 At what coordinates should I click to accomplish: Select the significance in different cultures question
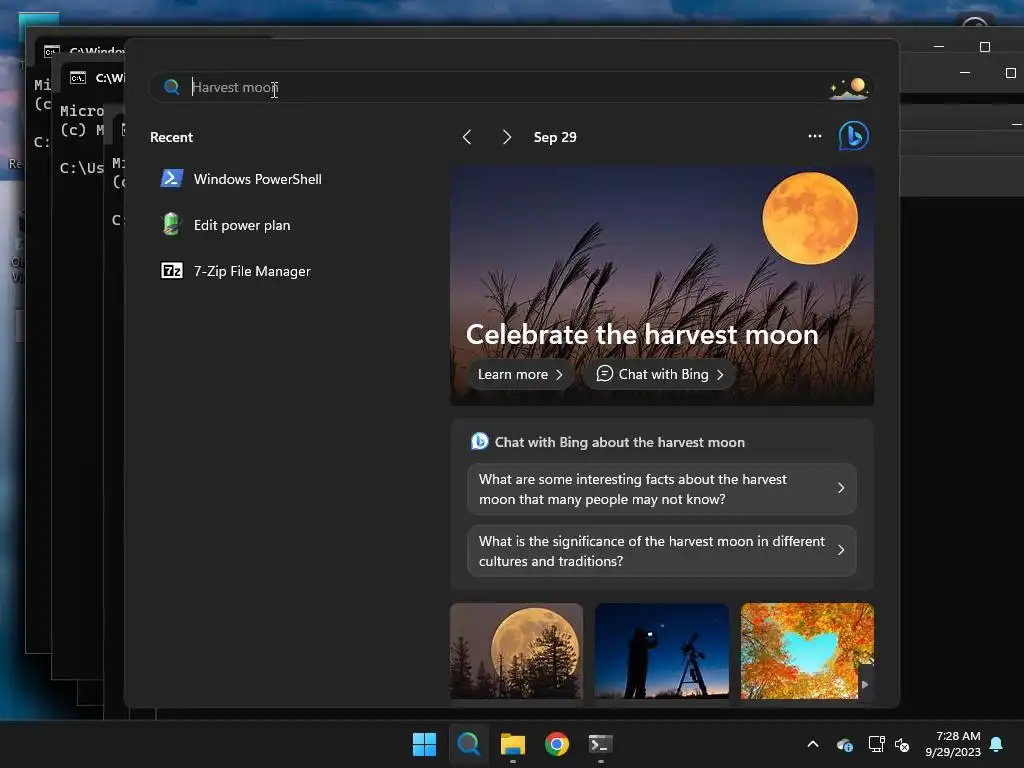662,551
